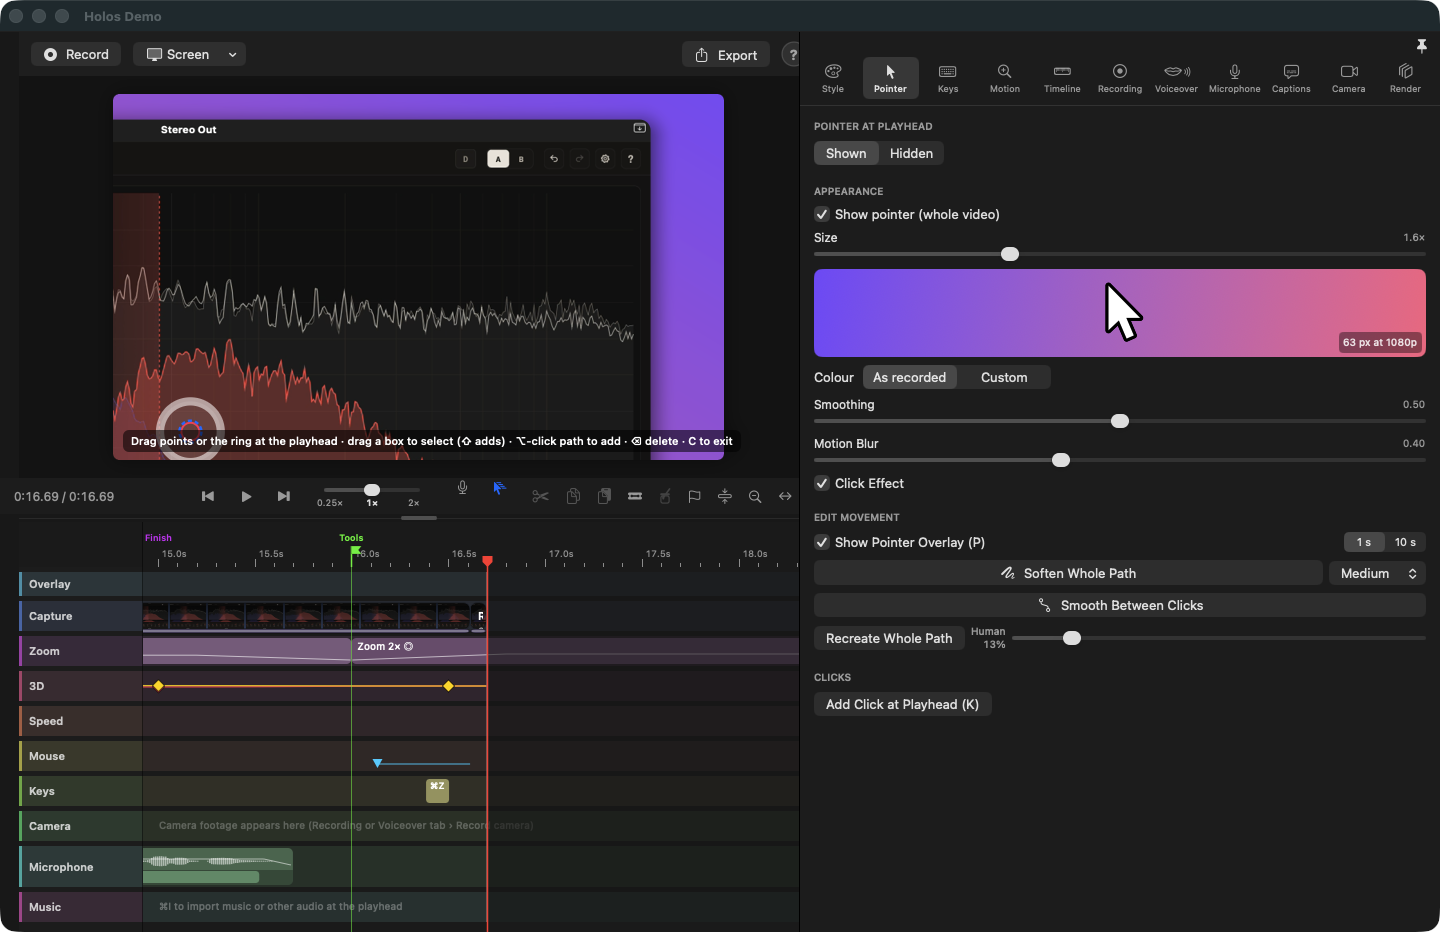Open the Camera tab
Viewport: 1440px width, 932px height.
coord(1348,78)
